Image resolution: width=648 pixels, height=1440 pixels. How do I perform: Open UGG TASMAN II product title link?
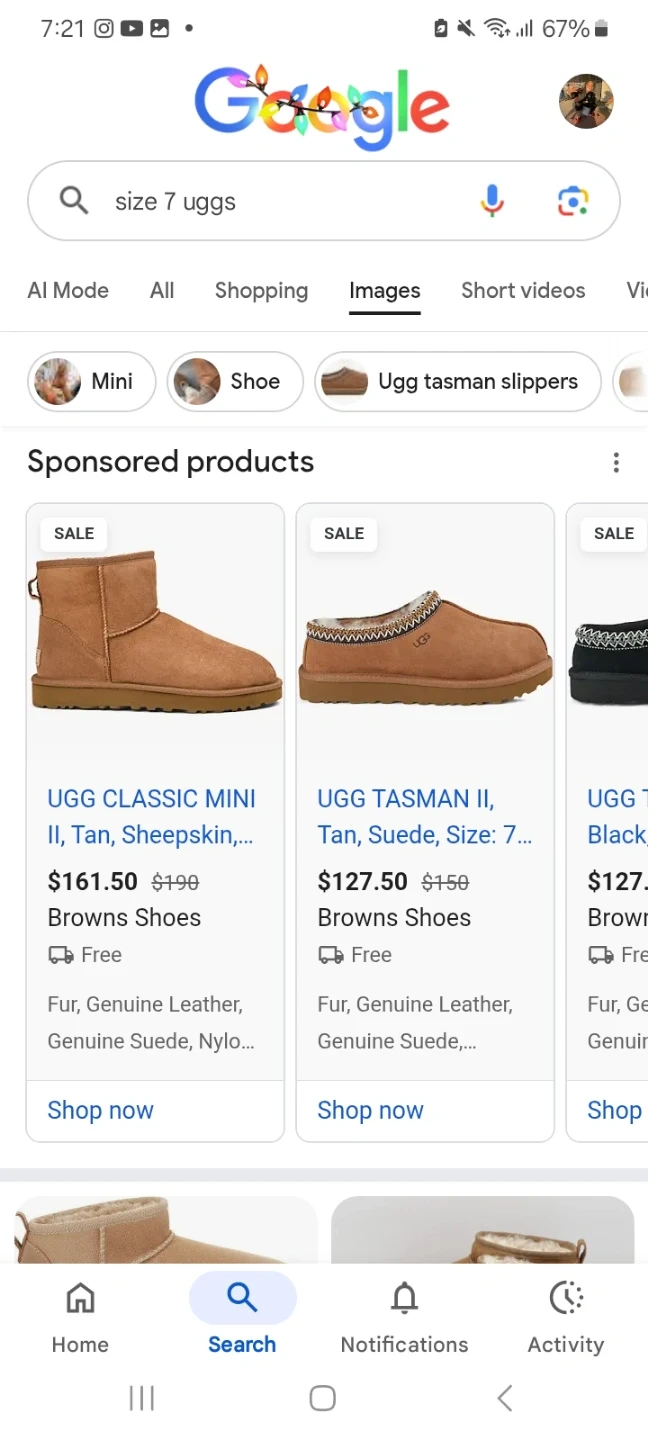[x=424, y=816]
